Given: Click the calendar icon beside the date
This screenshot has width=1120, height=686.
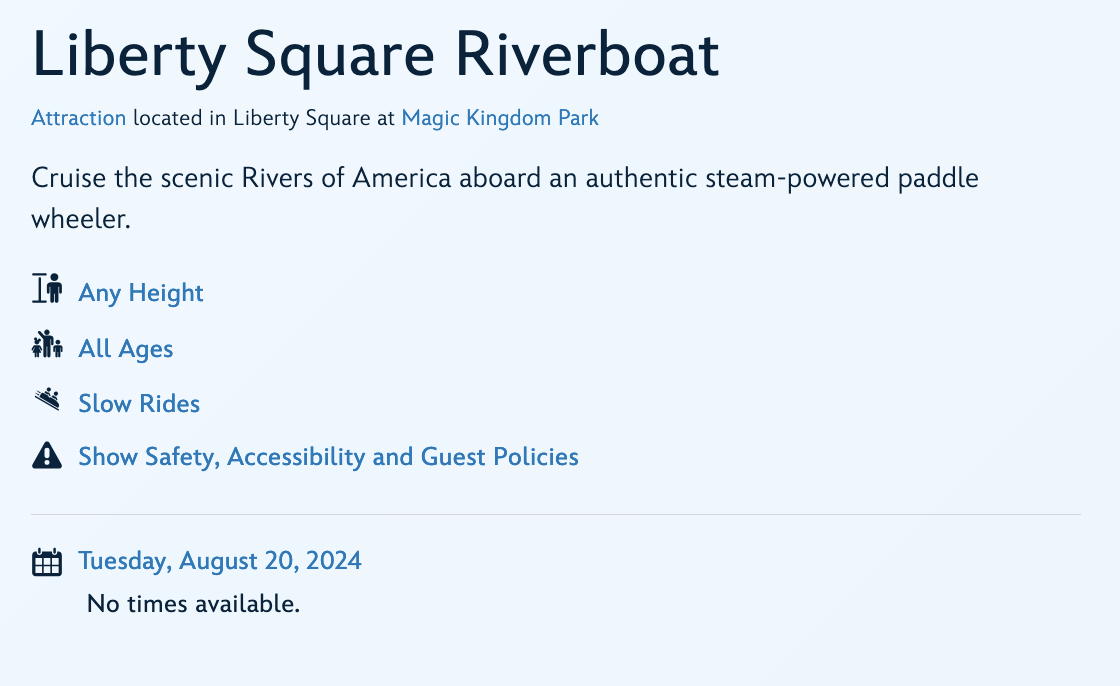Looking at the screenshot, I should 47,562.
